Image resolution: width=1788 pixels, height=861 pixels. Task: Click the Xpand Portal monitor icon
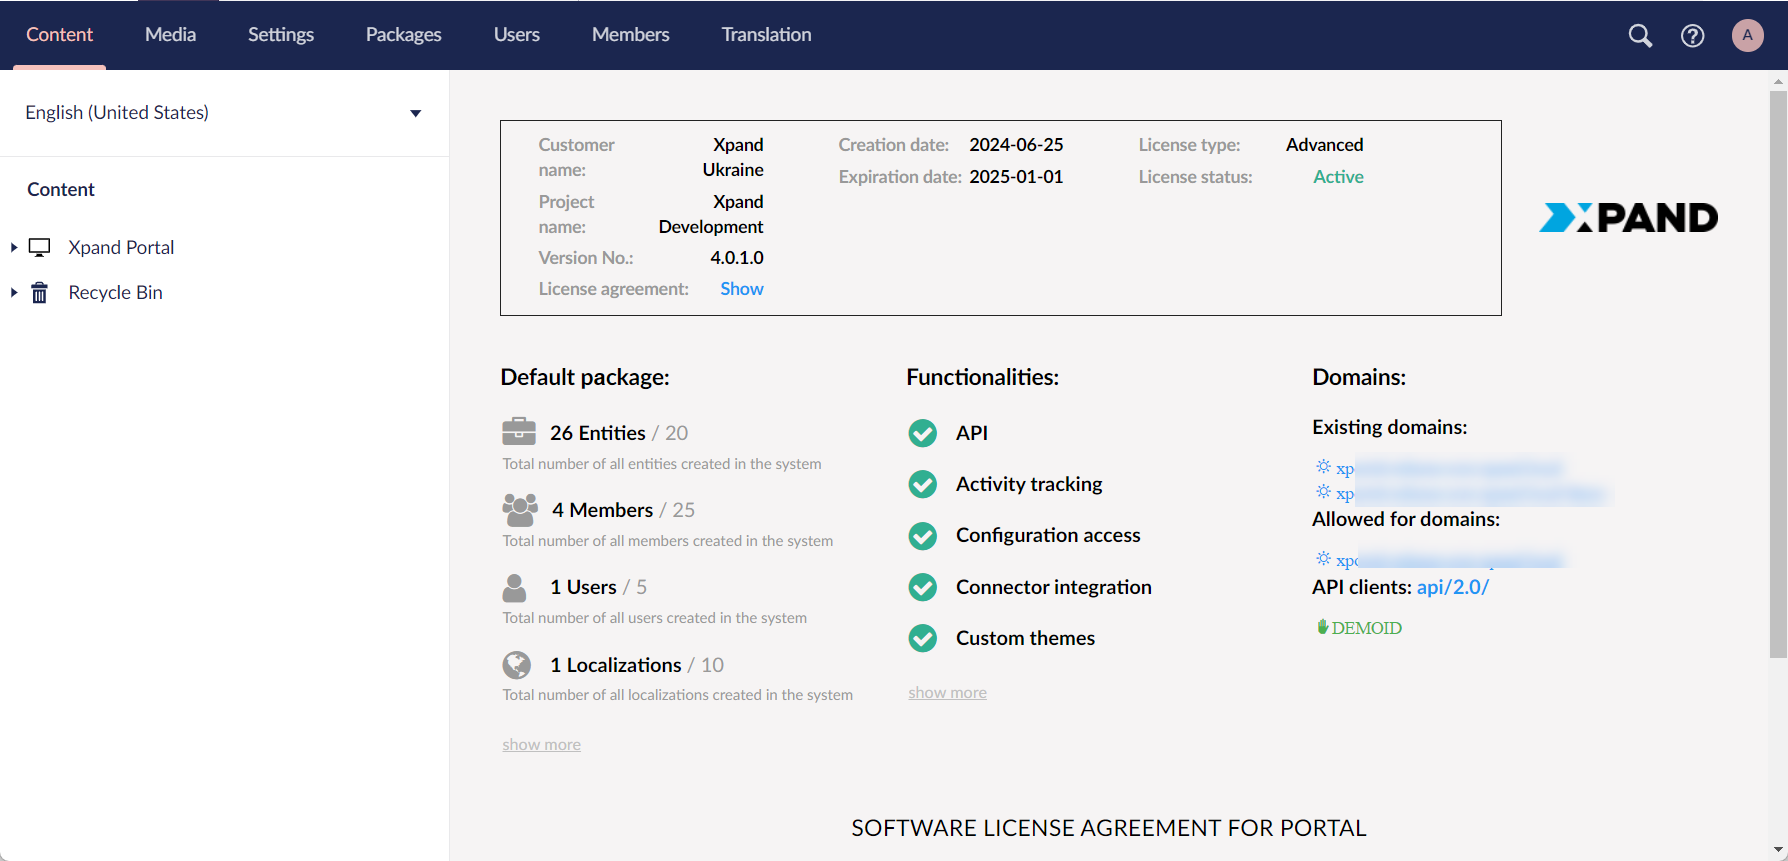(39, 247)
